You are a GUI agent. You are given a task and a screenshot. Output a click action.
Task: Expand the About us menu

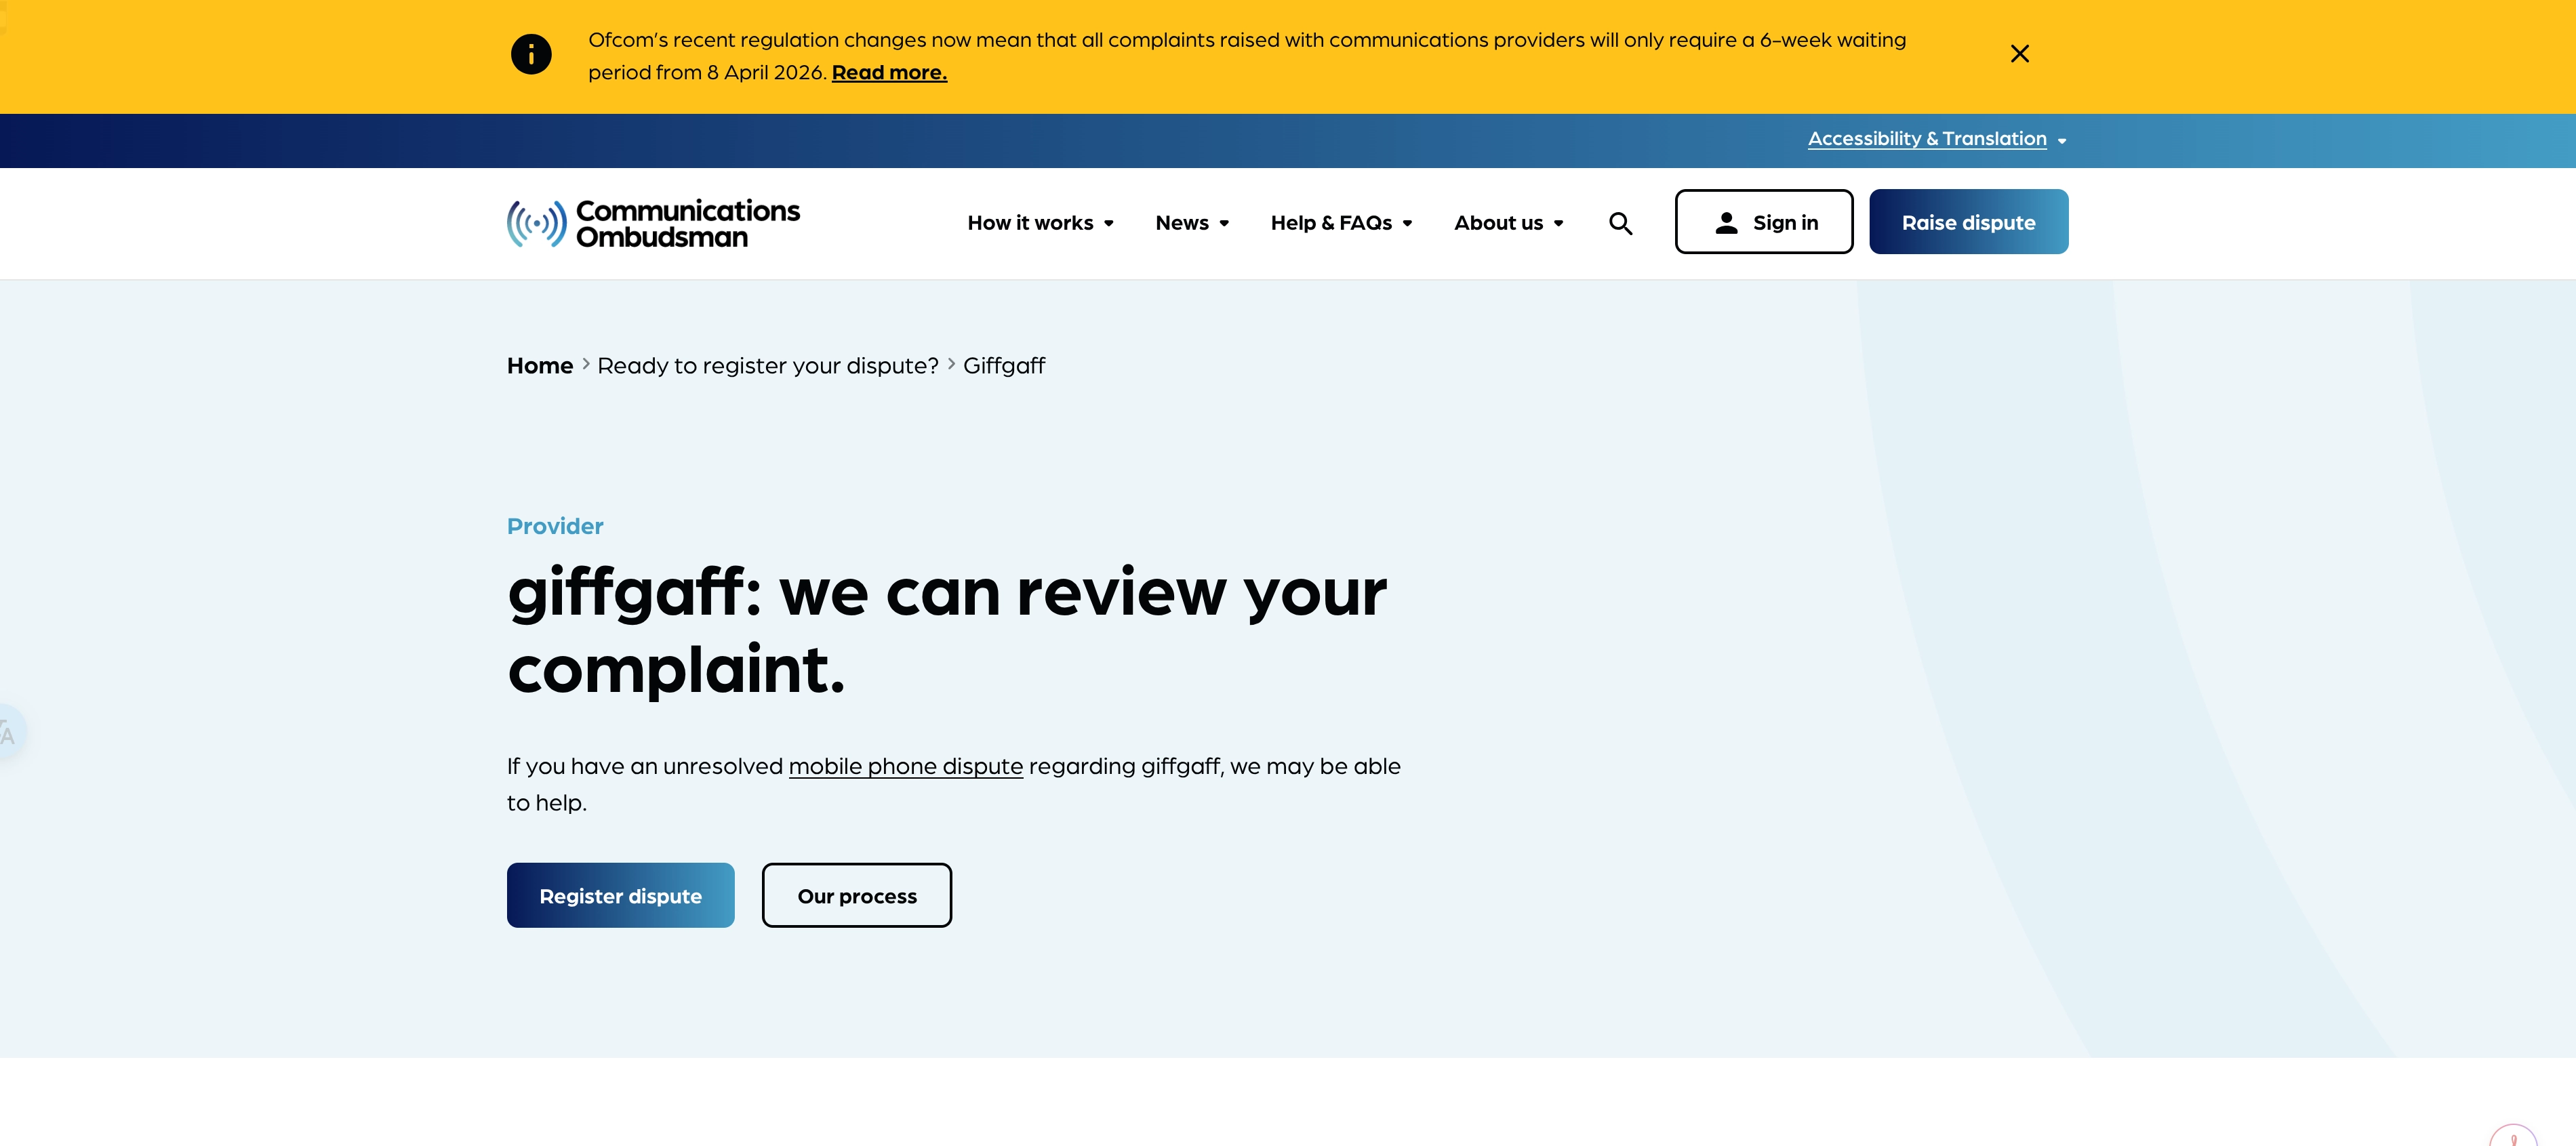(1508, 223)
